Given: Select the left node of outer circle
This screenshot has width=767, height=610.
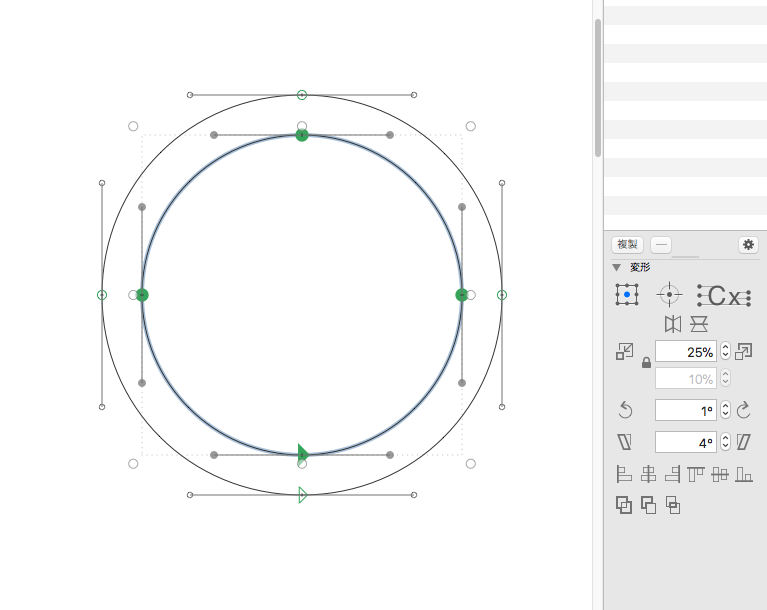Looking at the screenshot, I should tap(102, 295).
